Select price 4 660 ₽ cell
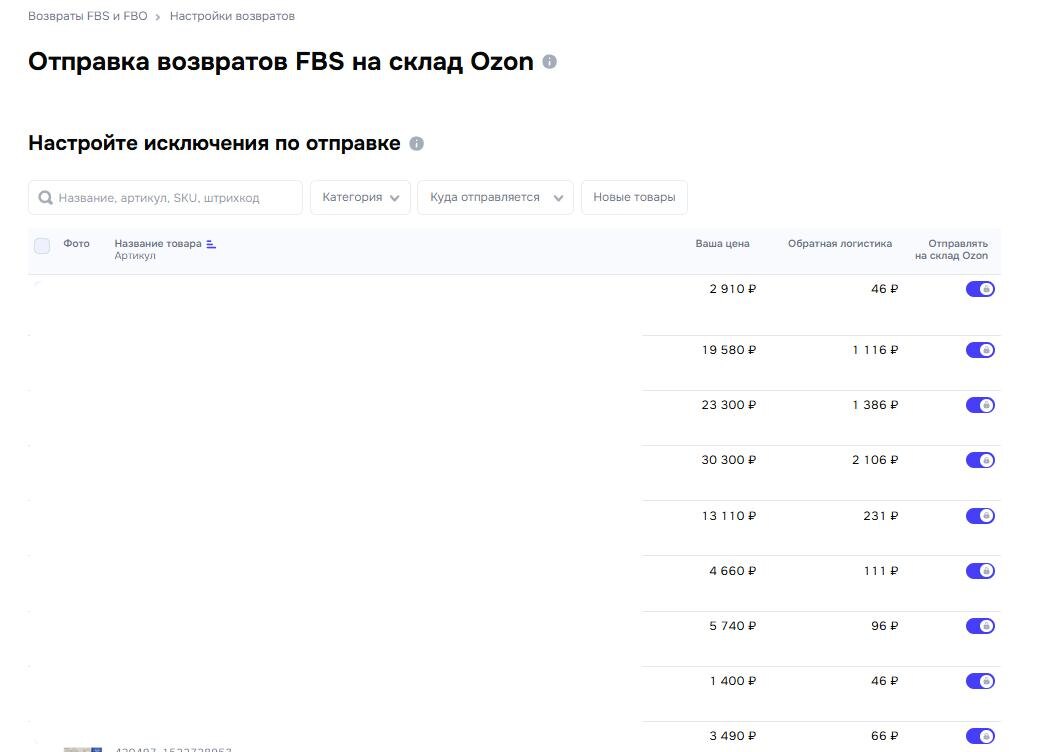Image resolution: width=1050 pixels, height=752 pixels. (733, 571)
